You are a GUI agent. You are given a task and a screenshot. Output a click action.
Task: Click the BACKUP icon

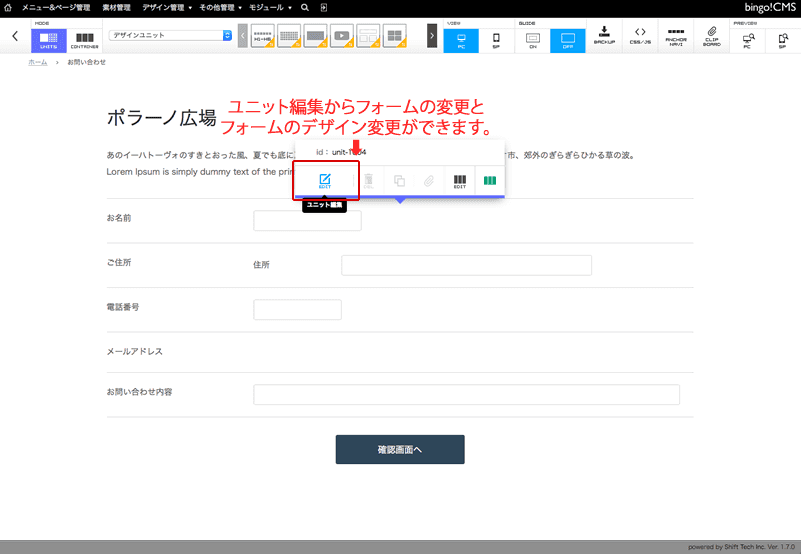click(604, 35)
